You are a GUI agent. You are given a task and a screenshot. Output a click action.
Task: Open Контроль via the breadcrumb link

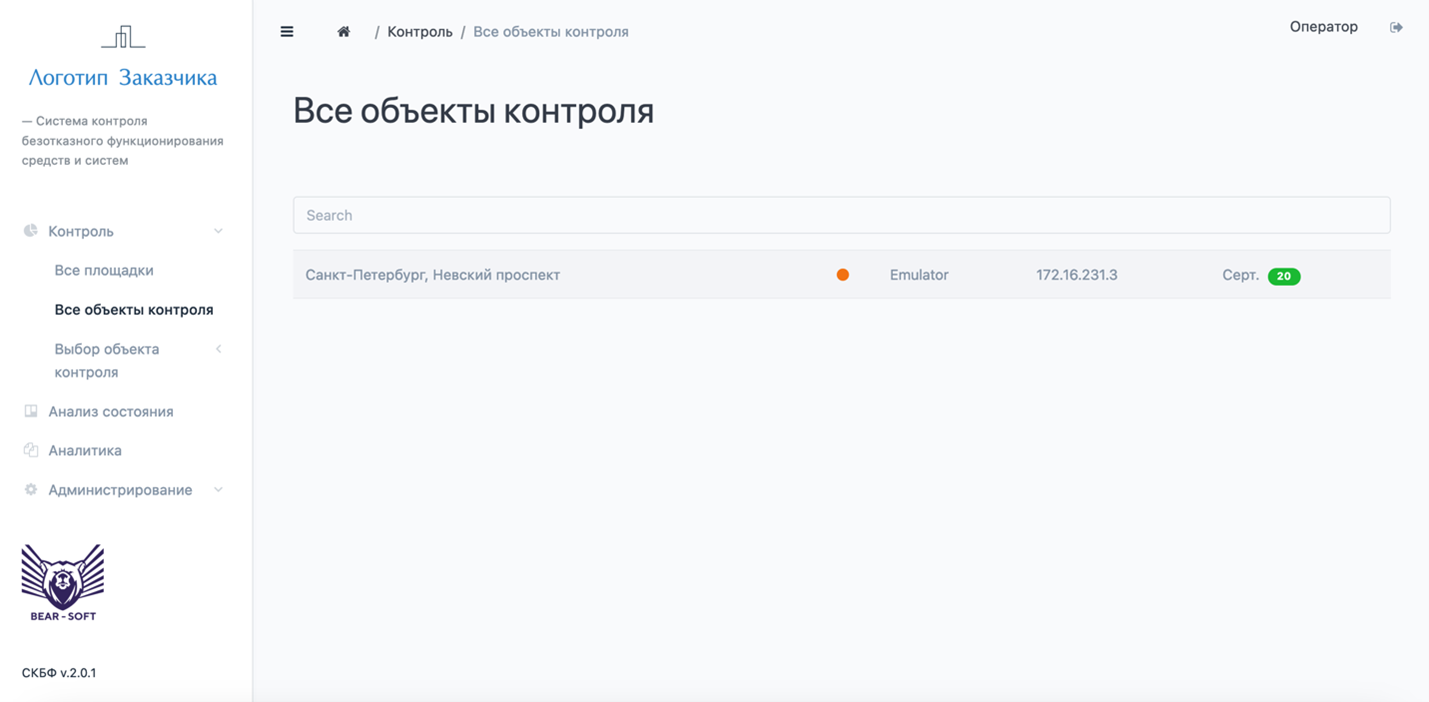click(x=420, y=31)
